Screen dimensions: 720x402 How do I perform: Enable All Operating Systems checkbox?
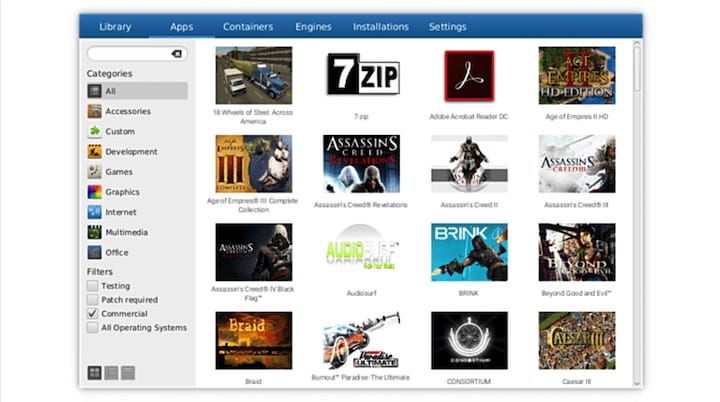(x=92, y=328)
